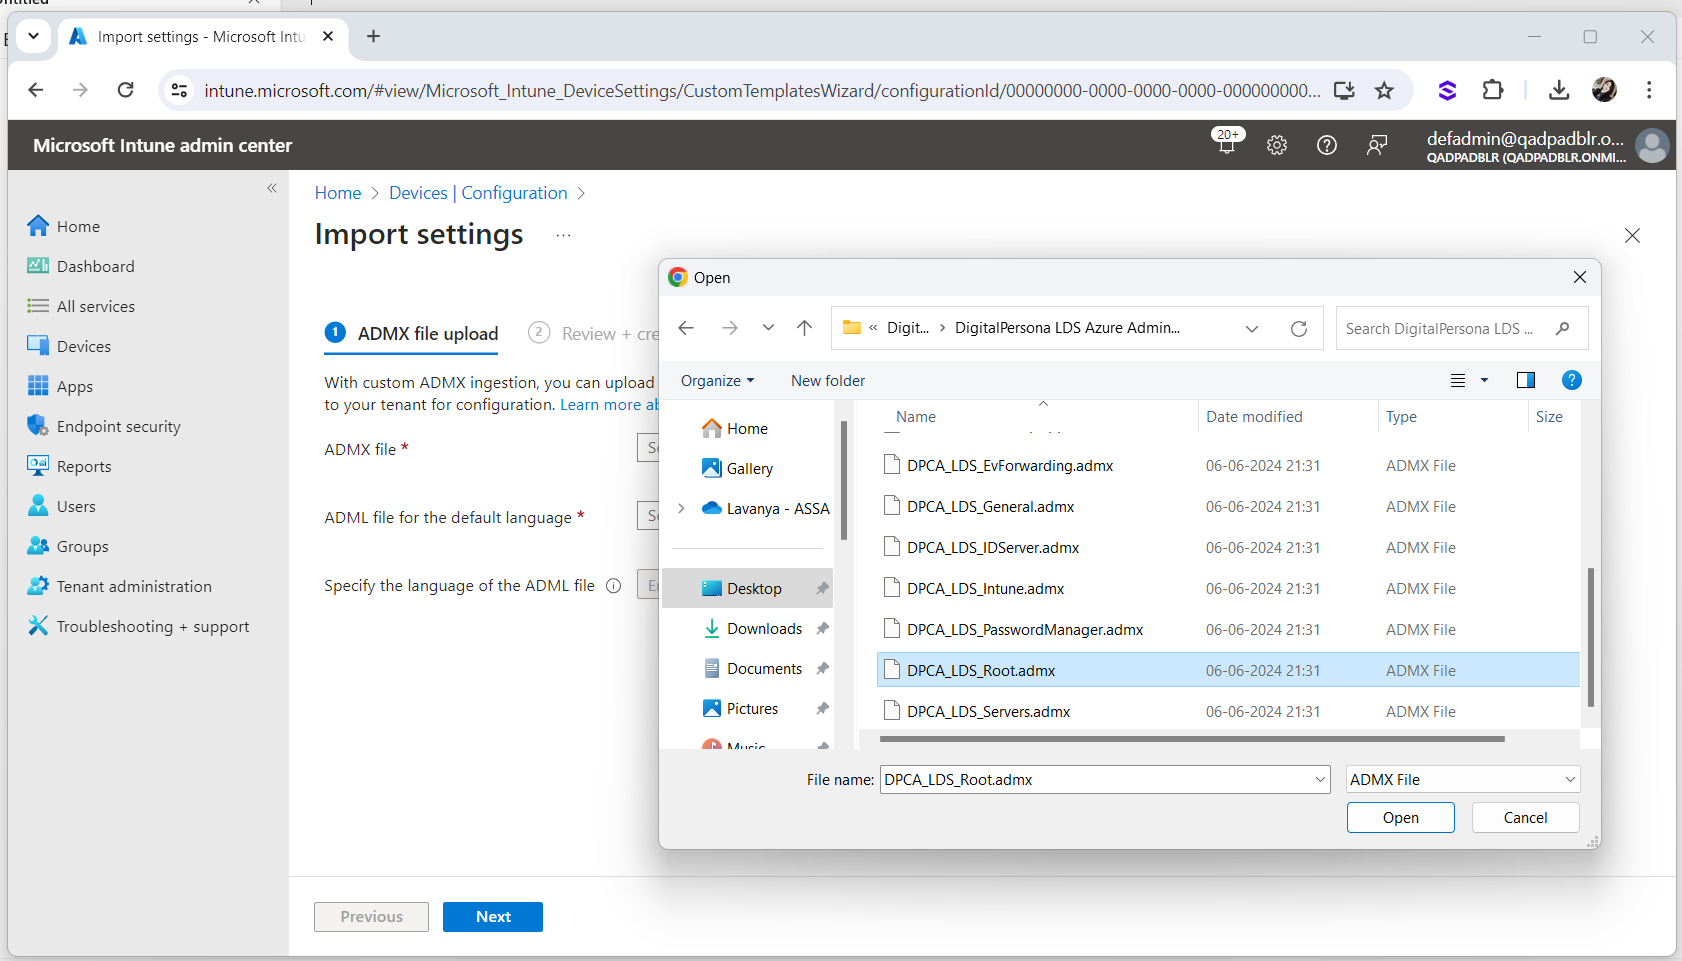1682x961 pixels.
Task: Show info tooltip for ADML language
Action: [x=614, y=586]
